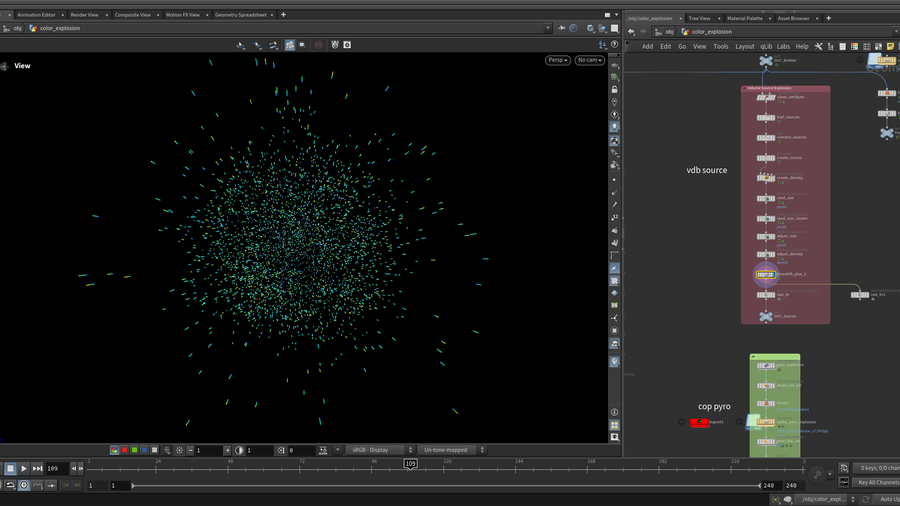
Task: Open the Layout menu in network editor
Action: (x=745, y=46)
